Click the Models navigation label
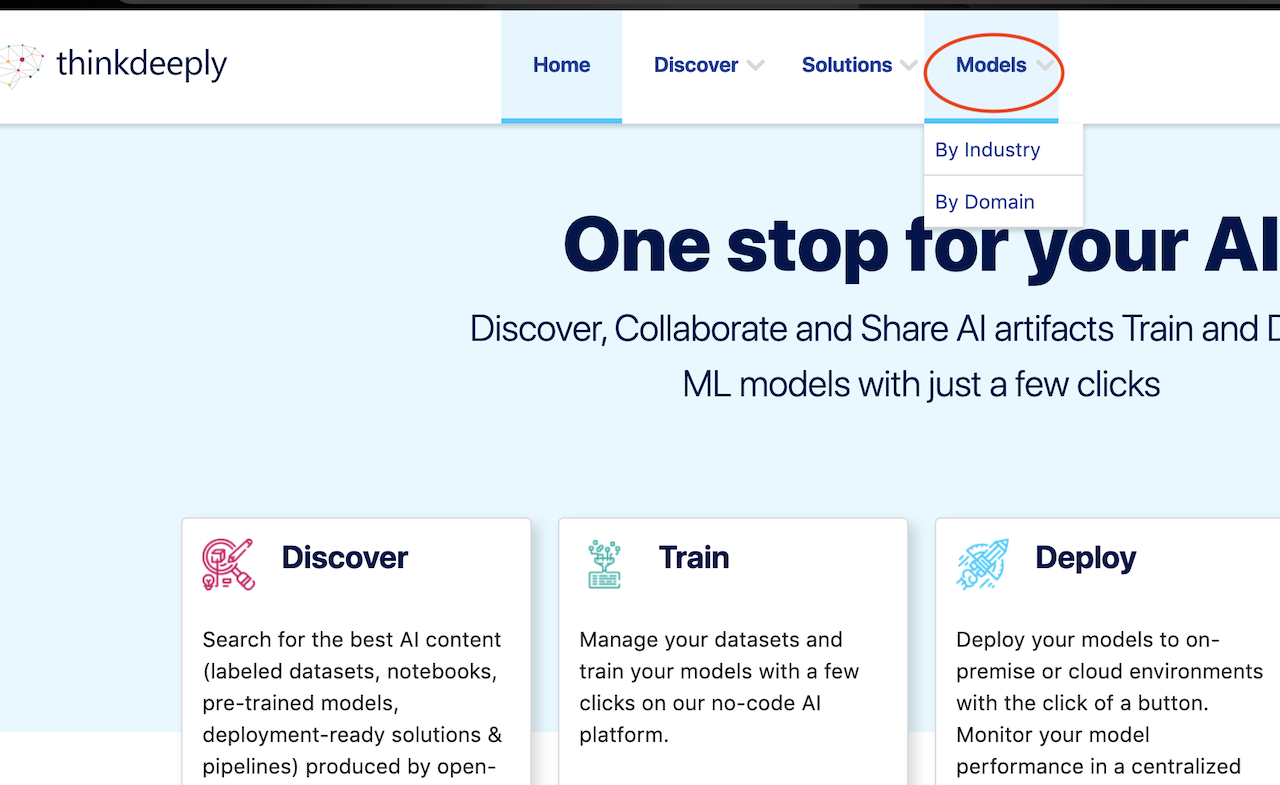 990,65
